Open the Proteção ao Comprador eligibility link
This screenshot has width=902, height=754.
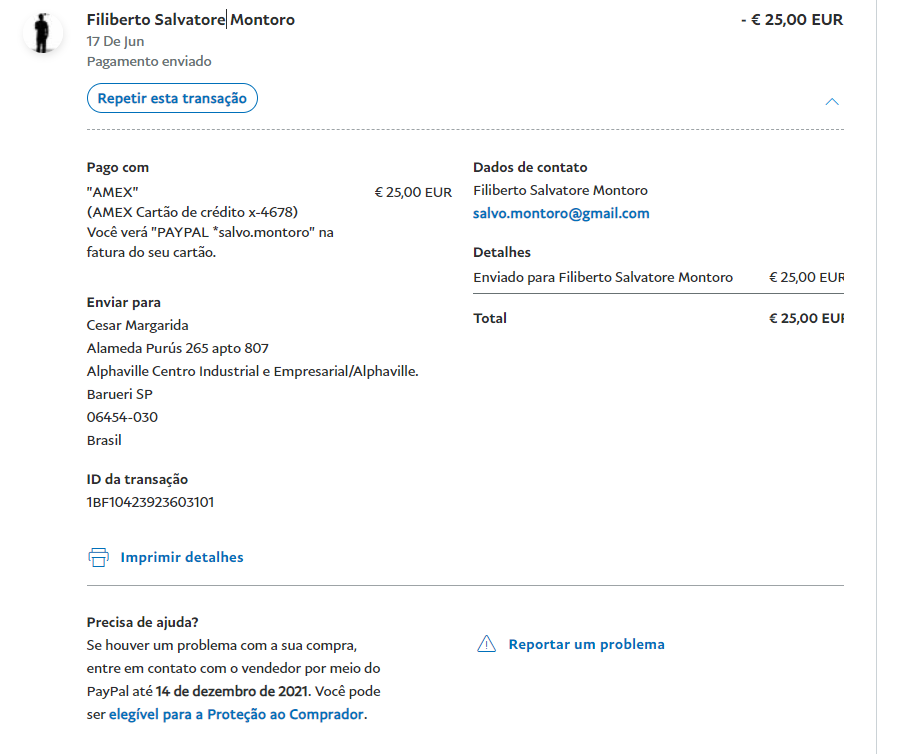[236, 714]
